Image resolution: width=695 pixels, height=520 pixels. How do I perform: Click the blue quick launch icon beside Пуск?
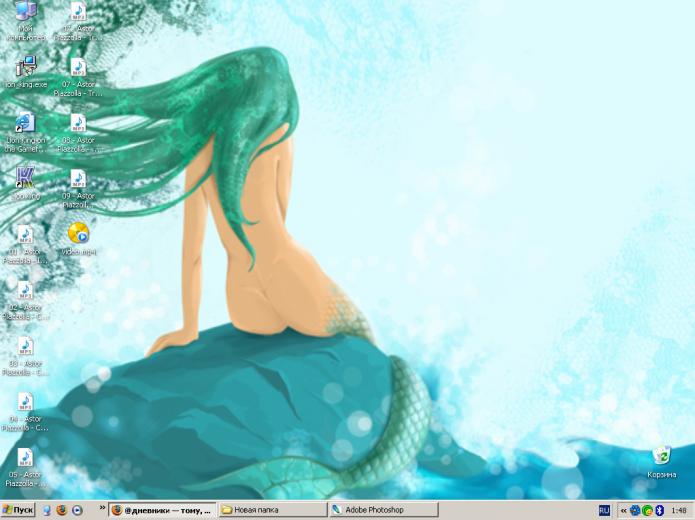47,510
